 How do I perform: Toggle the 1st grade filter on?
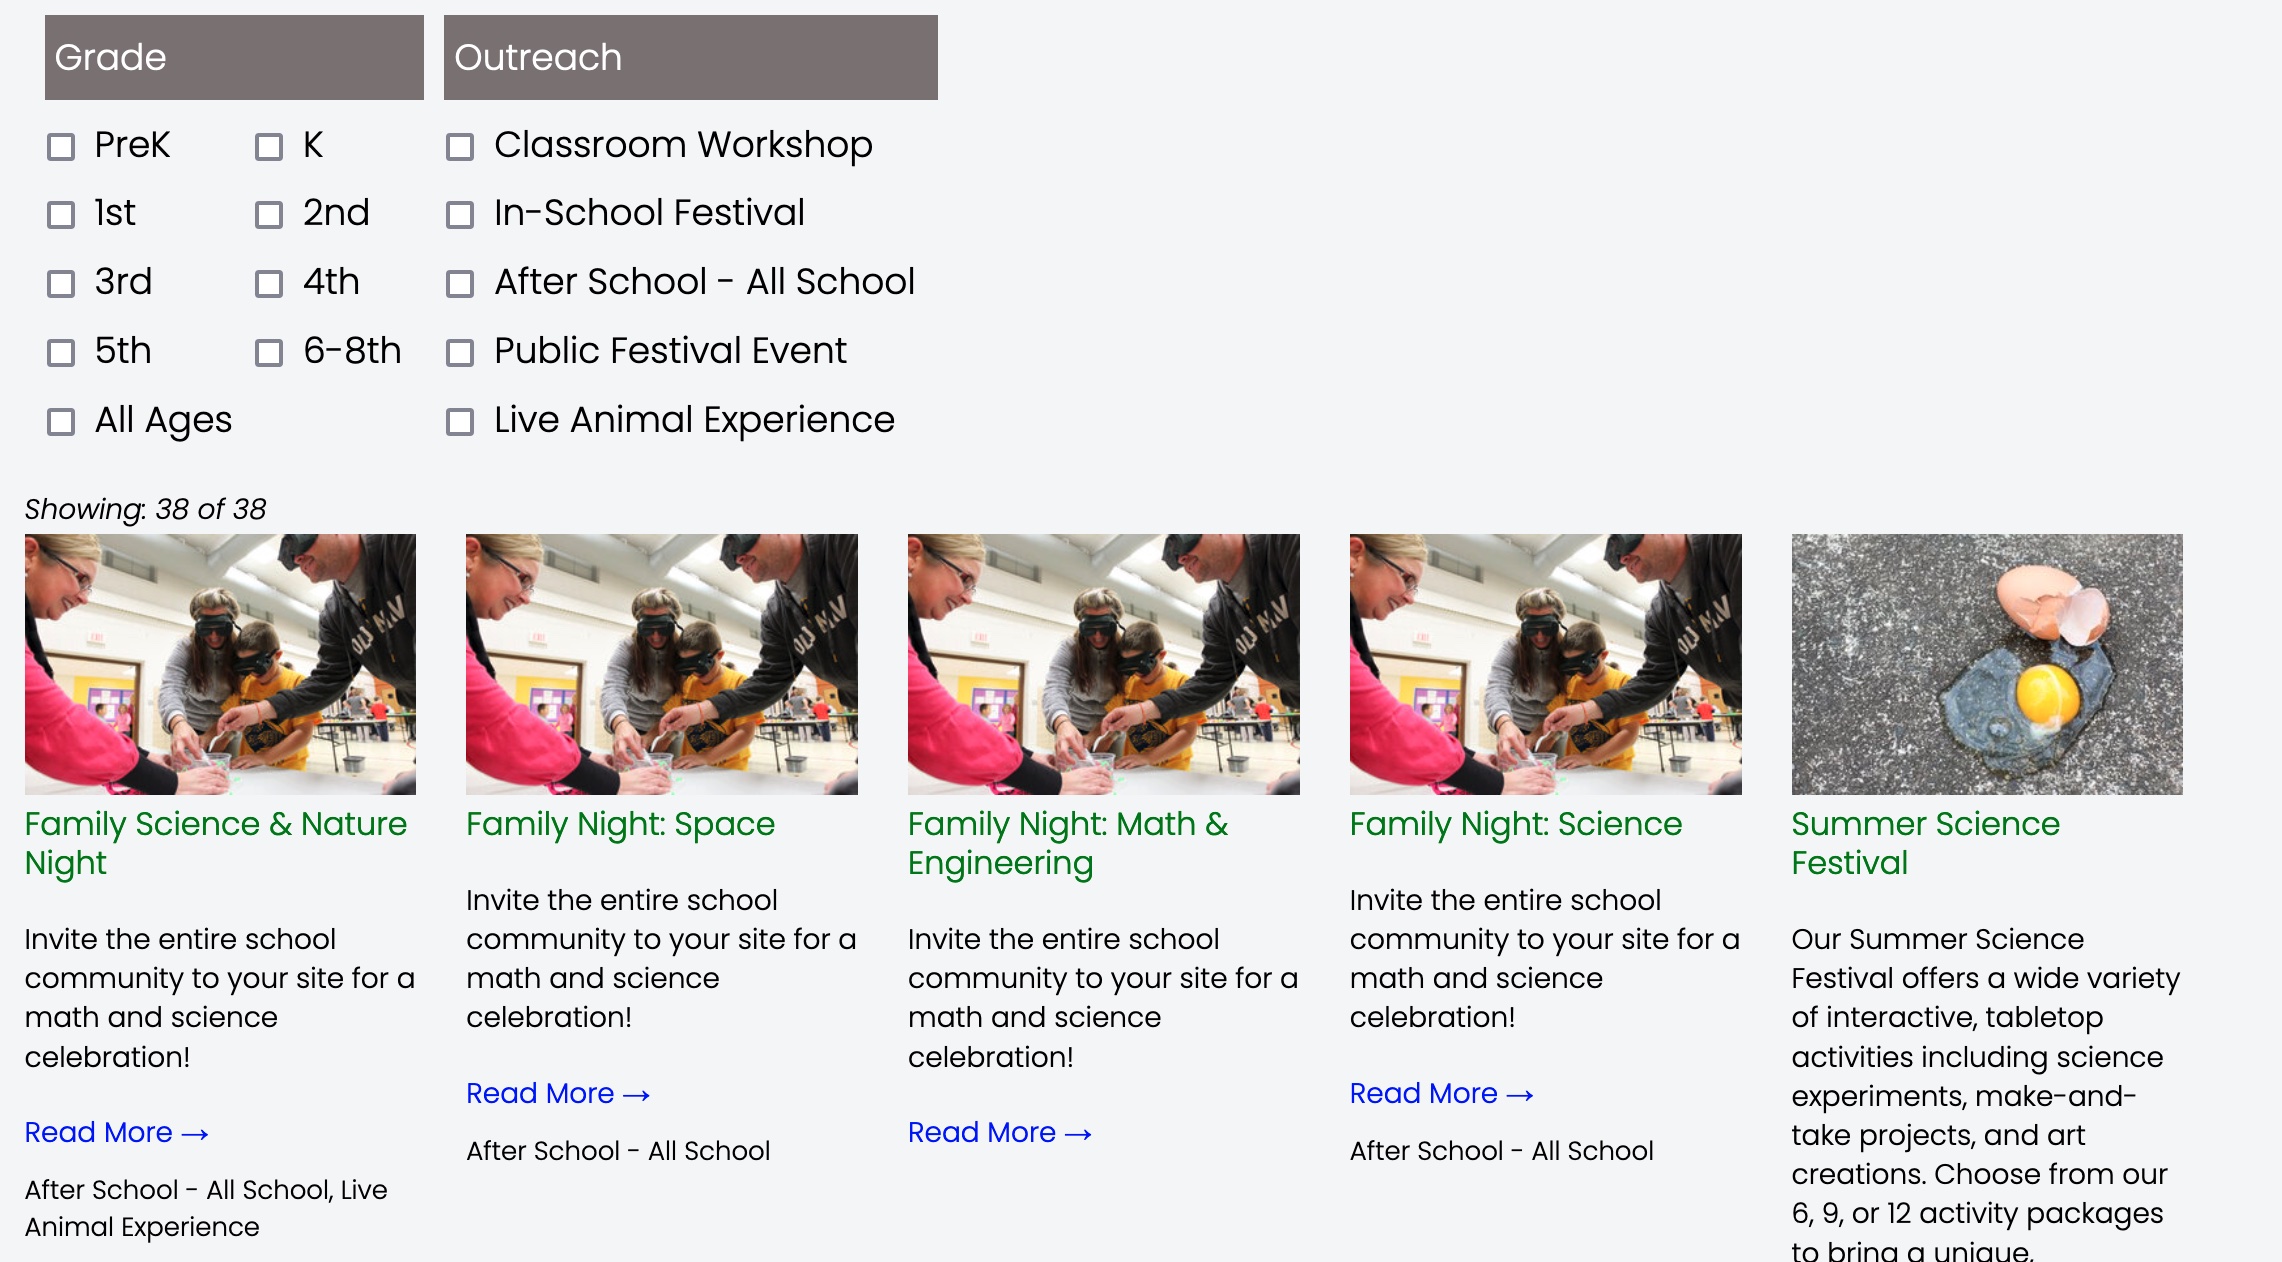pos(62,214)
